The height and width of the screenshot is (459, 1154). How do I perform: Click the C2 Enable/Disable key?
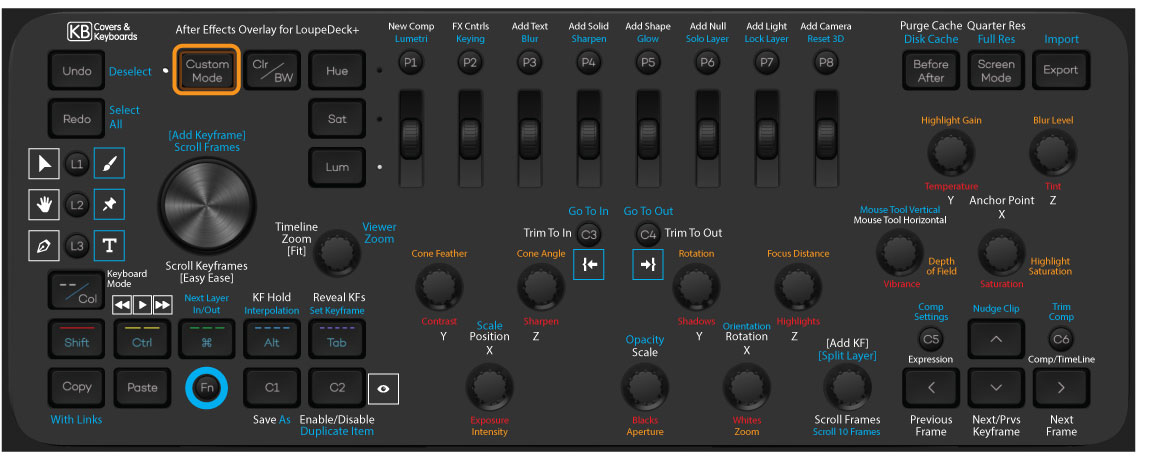coord(336,387)
